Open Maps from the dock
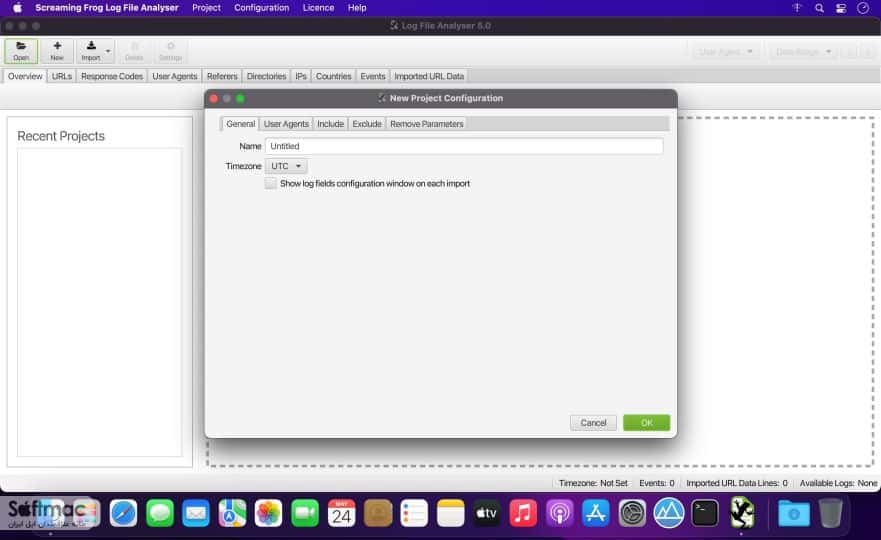The width and height of the screenshot is (881, 540). click(232, 513)
